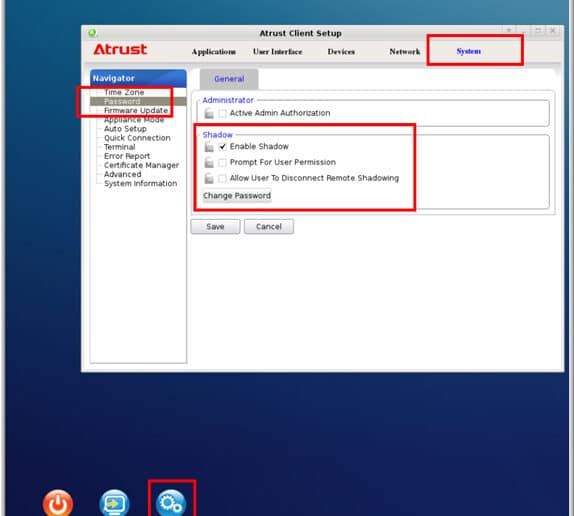Click the lock icon beside Prompt For User Permission
Viewport: 574px width, 516px height.
209,162
